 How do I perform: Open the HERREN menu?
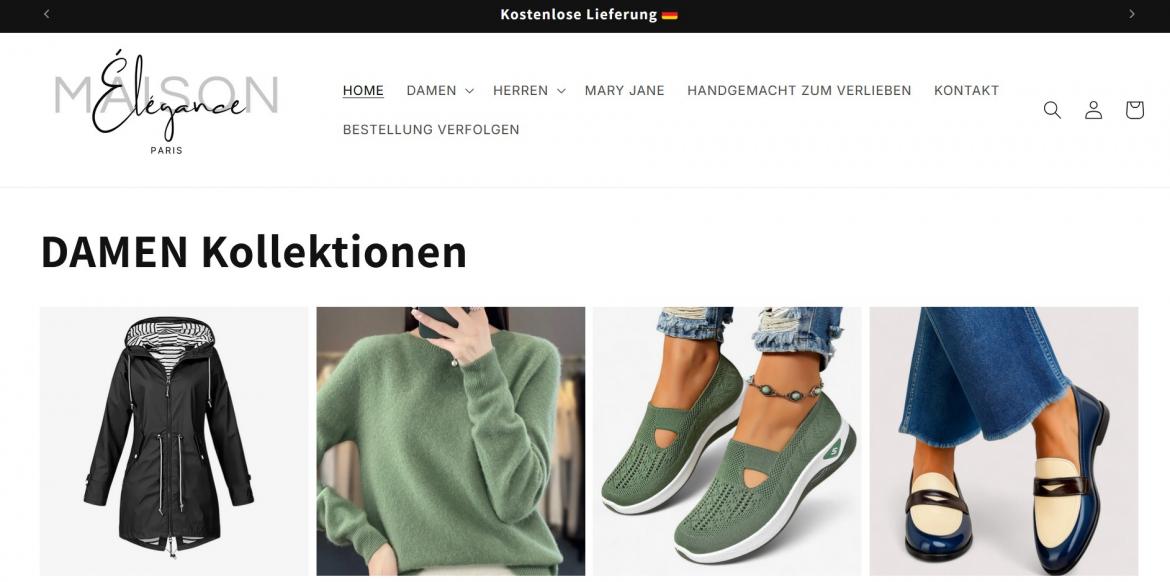coord(520,90)
